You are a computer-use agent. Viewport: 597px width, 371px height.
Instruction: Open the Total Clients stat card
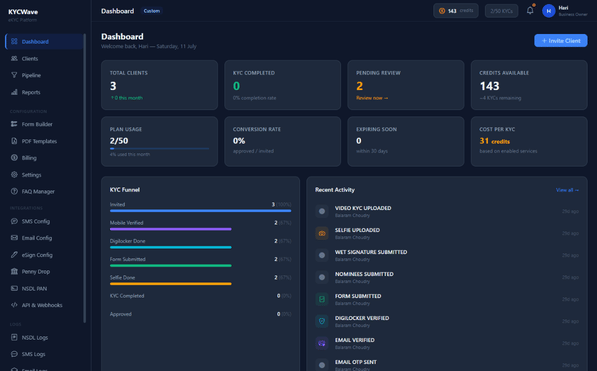click(160, 85)
